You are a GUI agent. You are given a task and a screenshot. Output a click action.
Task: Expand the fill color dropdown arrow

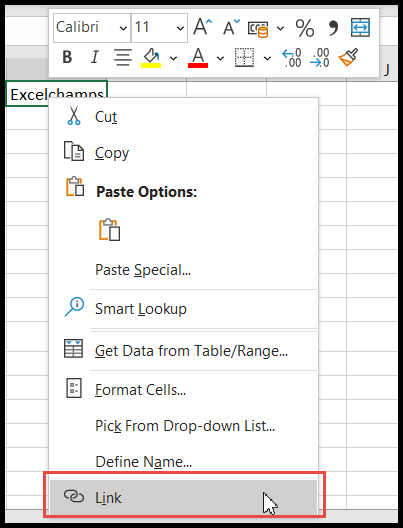173,58
